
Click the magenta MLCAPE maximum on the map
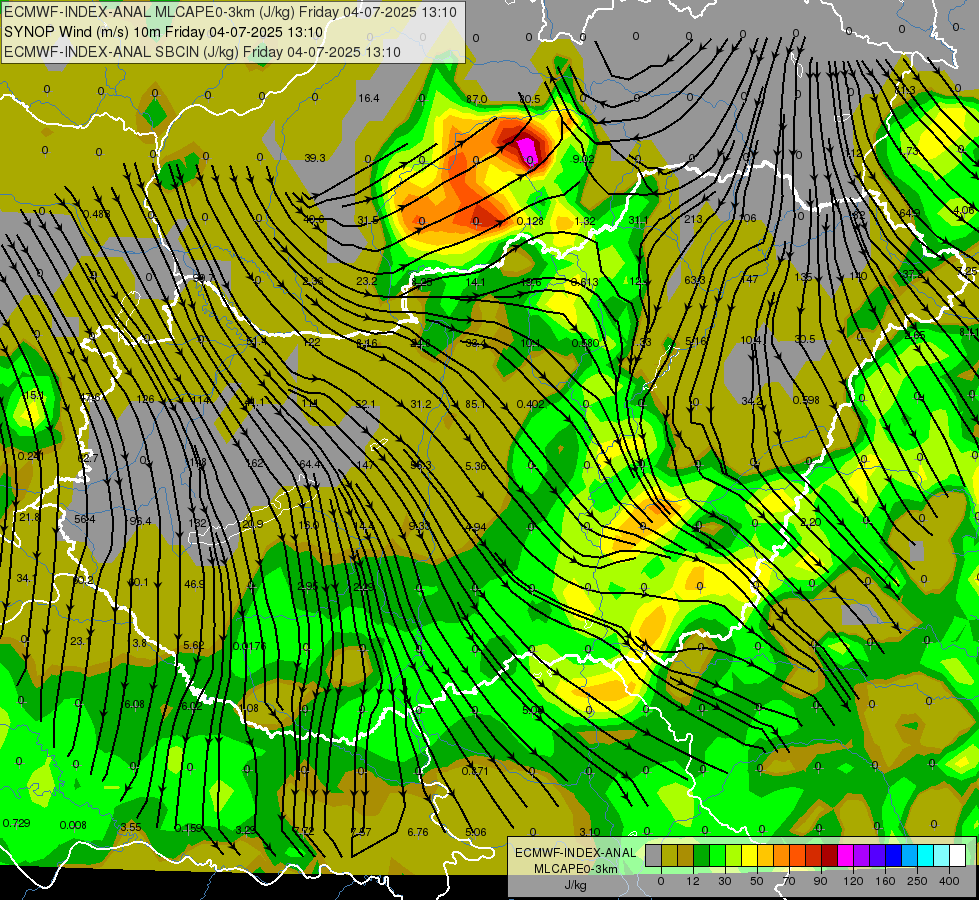527,150
